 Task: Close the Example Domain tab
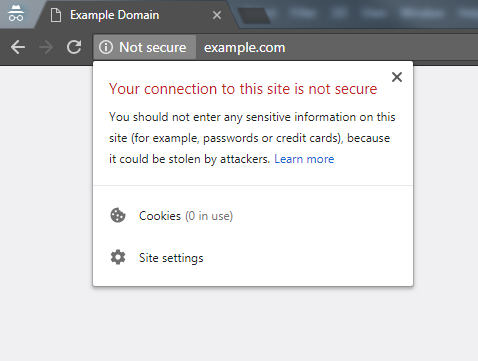[x=217, y=15]
